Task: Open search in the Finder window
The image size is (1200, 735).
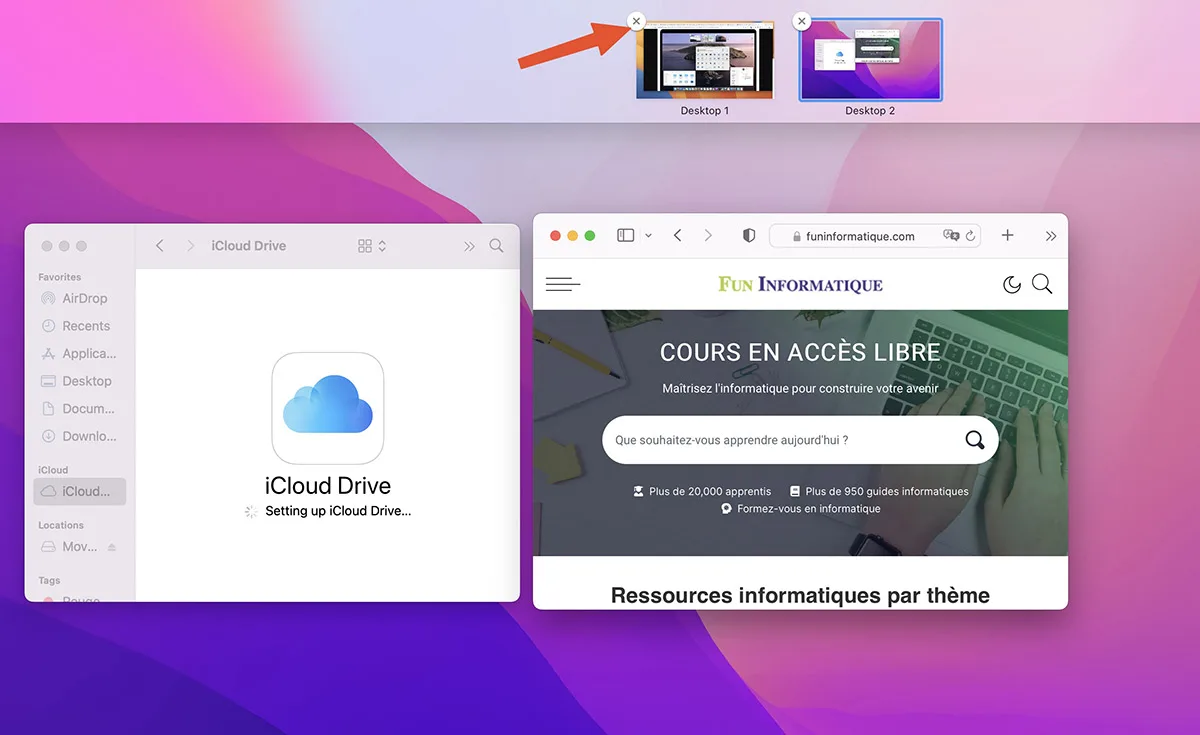Action: (496, 246)
